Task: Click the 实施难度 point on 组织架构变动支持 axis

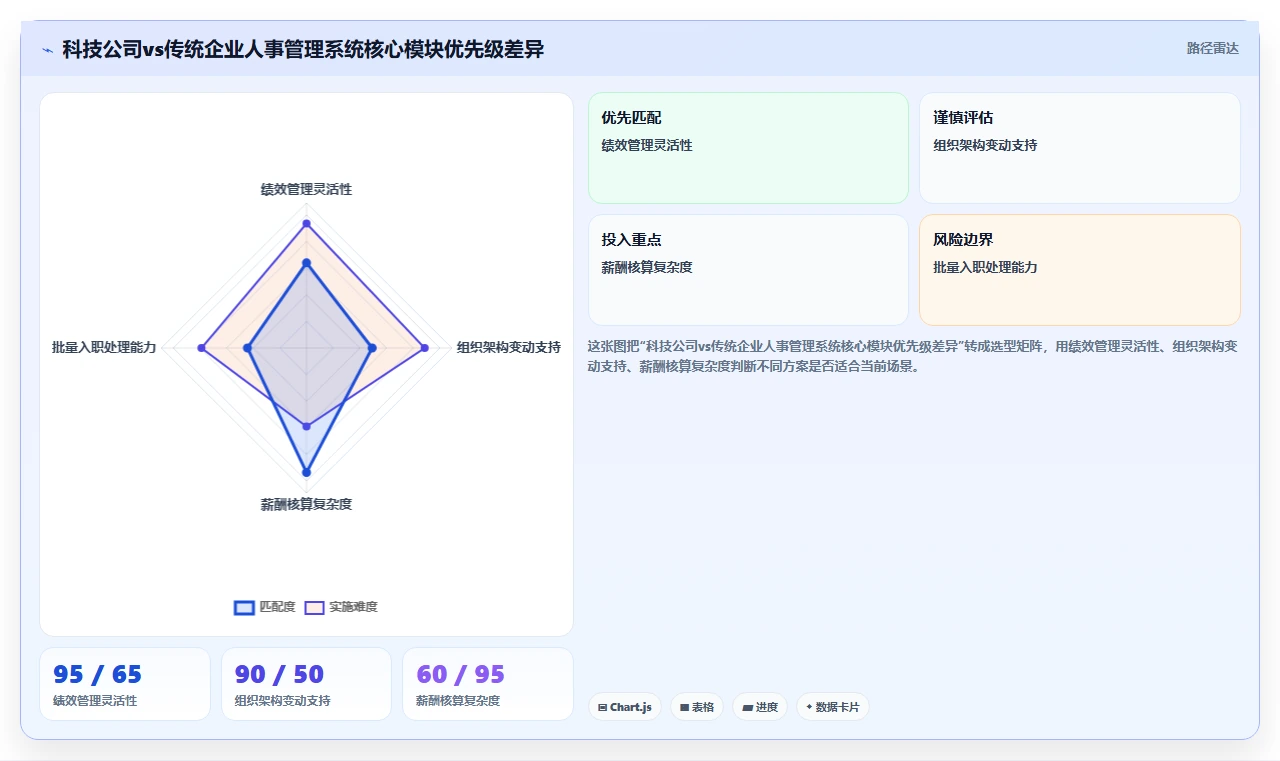Action: (x=424, y=348)
